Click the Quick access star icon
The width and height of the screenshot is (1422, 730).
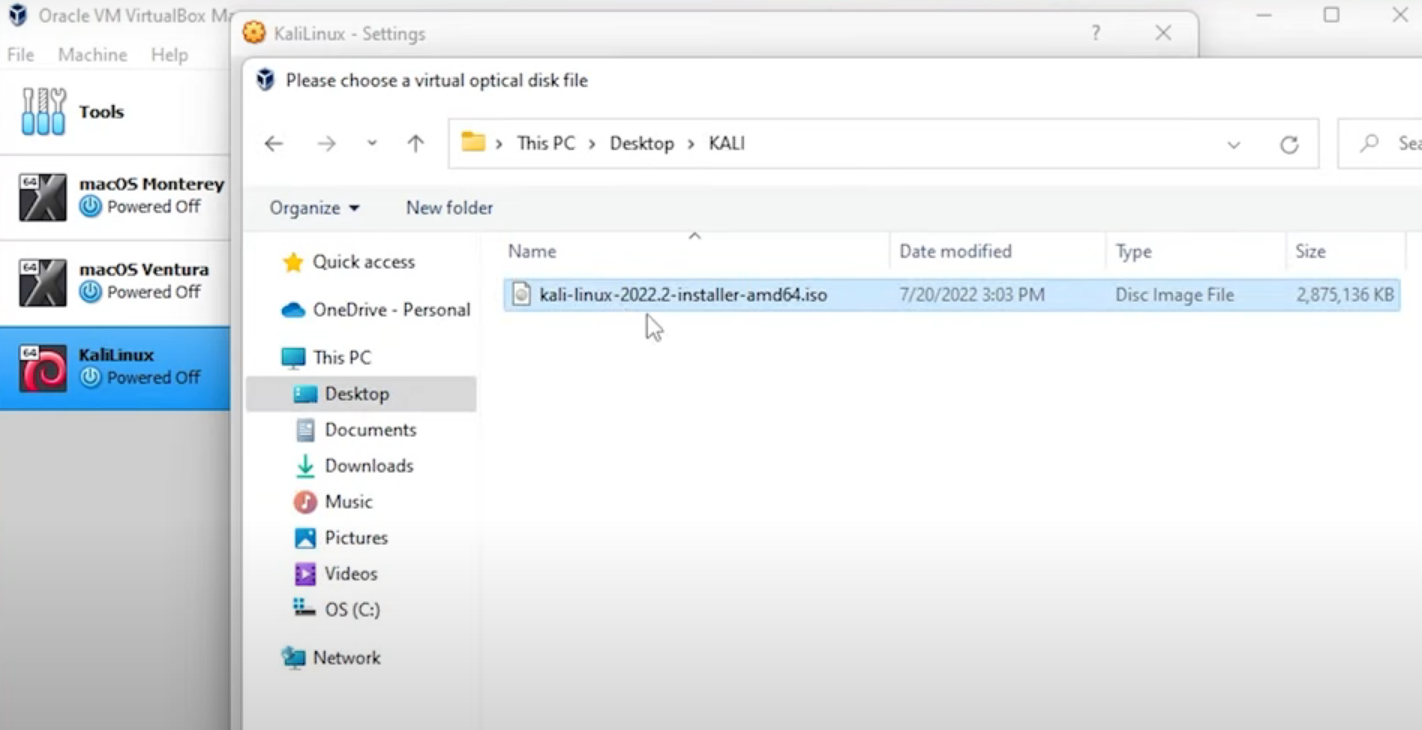click(x=293, y=262)
